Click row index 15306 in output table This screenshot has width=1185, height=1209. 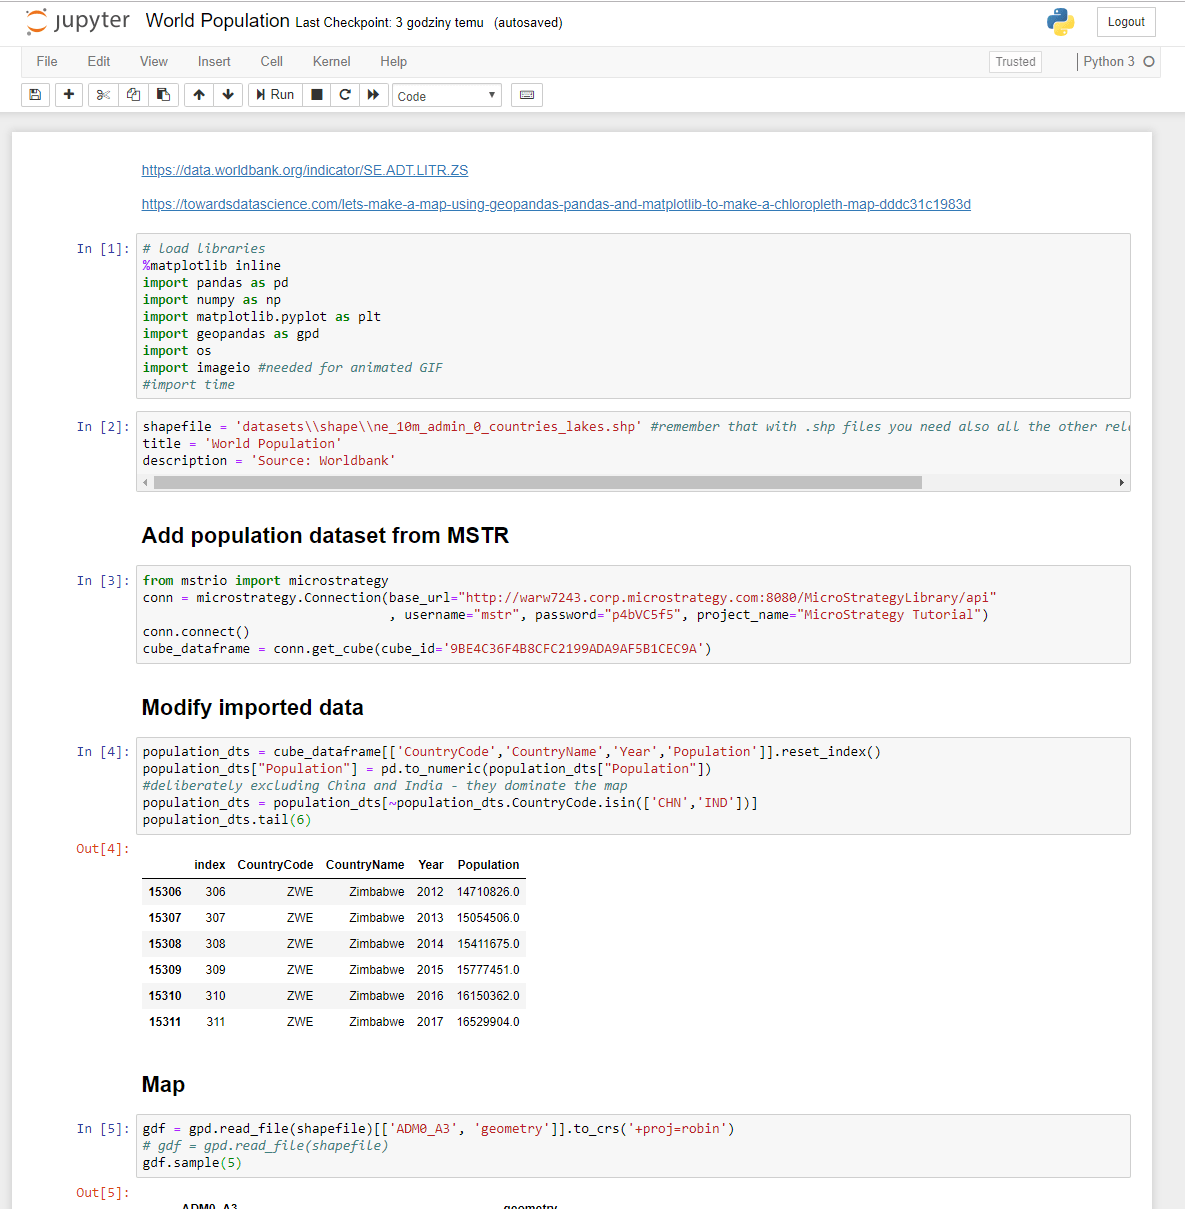pyautogui.click(x=165, y=892)
